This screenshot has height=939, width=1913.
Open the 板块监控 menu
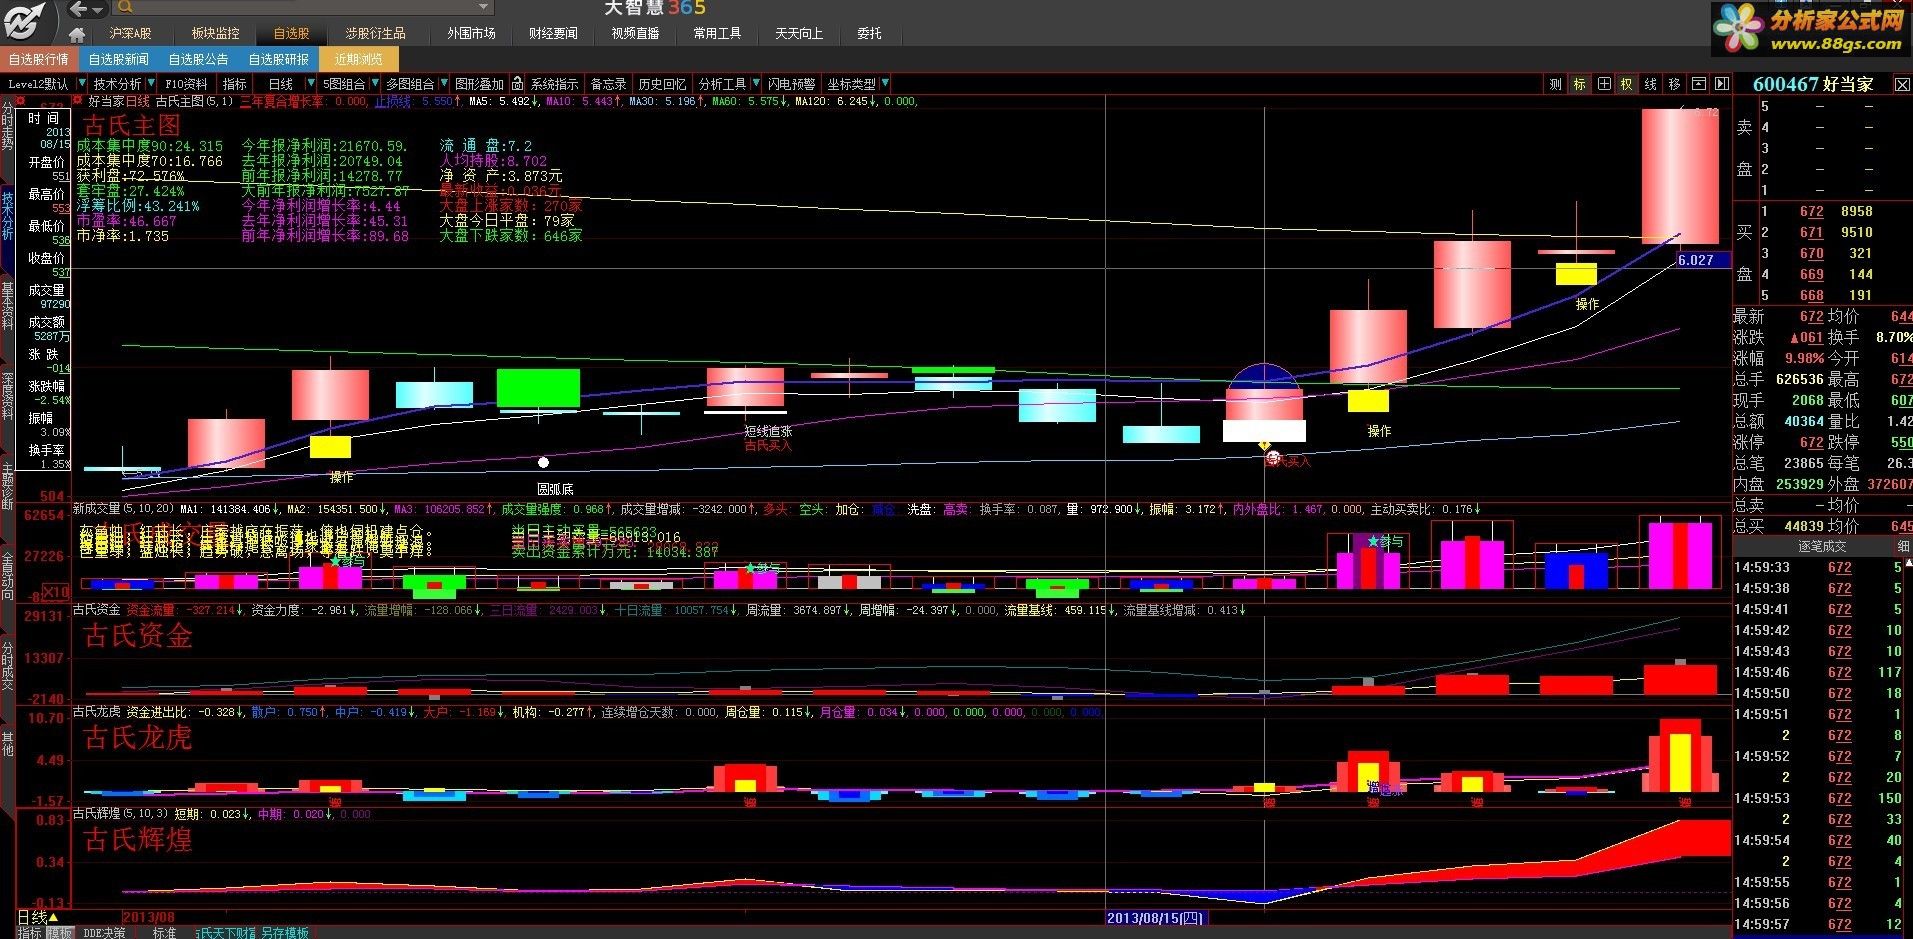point(215,34)
